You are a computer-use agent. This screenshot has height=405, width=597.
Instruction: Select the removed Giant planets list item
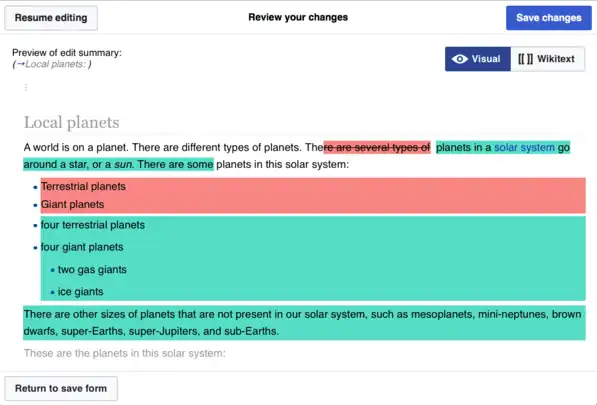coord(72,204)
